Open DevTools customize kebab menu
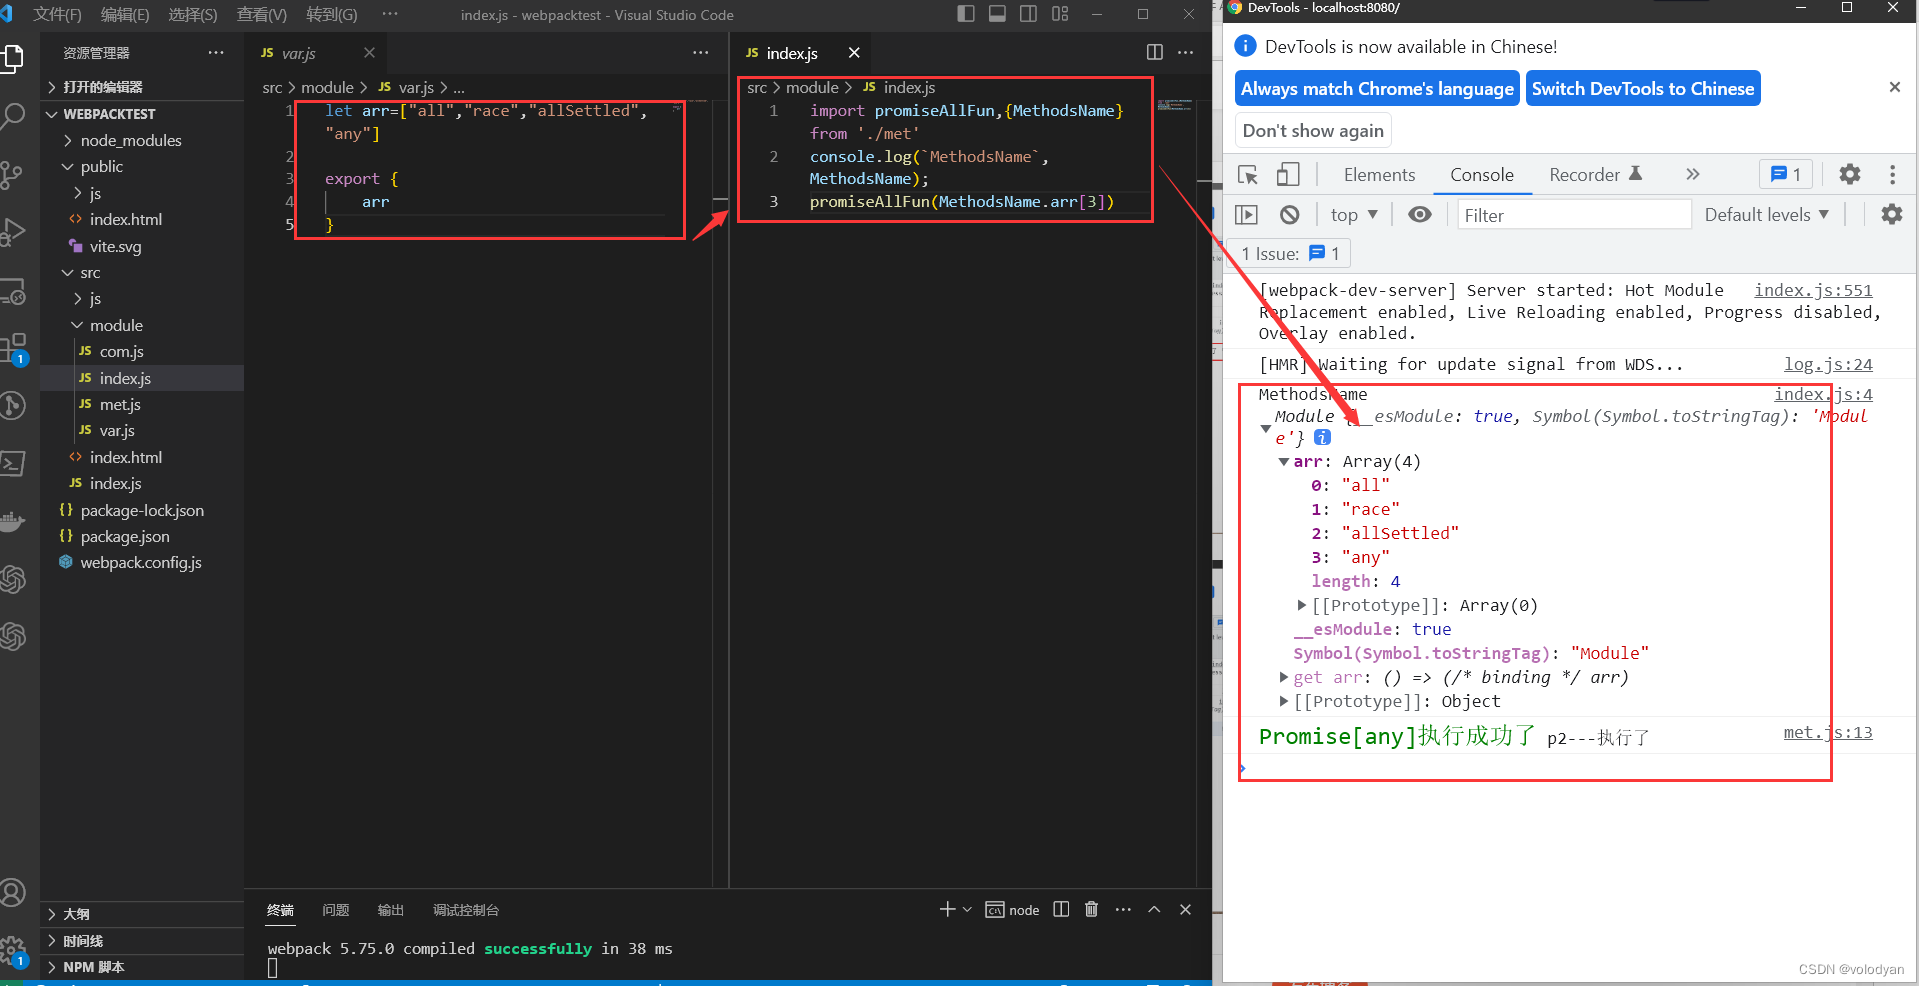Screen dimensions: 1919x986 click(x=1892, y=174)
